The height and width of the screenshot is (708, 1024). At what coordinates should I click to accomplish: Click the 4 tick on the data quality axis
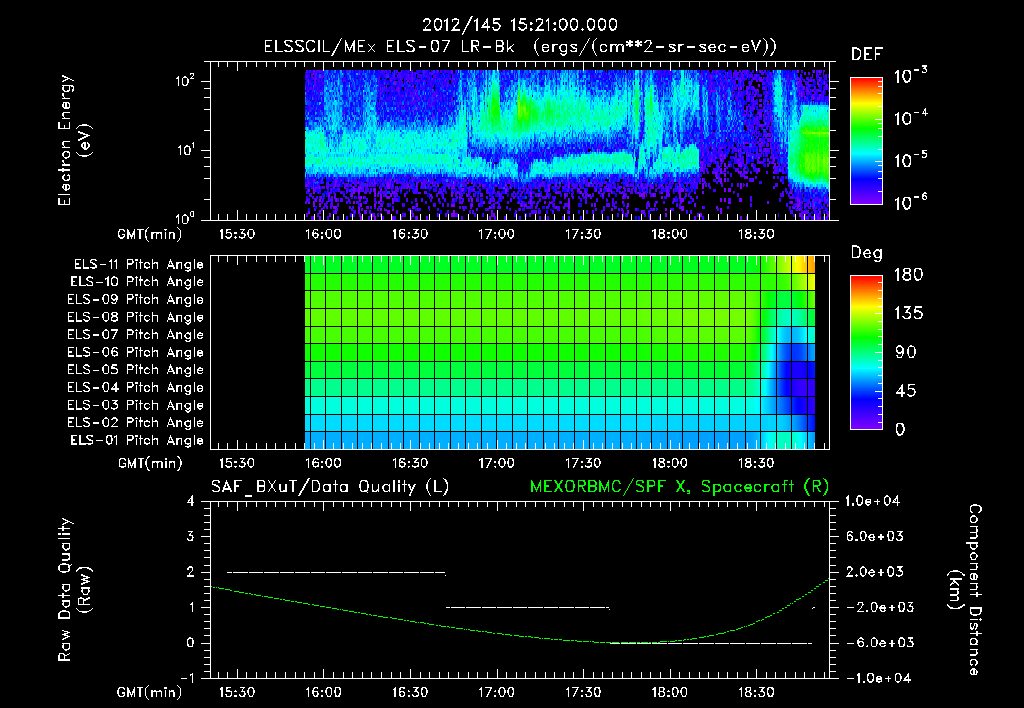[191, 502]
